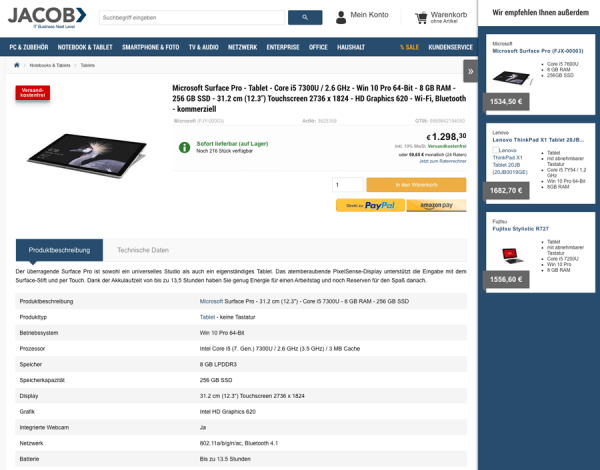Click Warenkorb text link

click(449, 15)
